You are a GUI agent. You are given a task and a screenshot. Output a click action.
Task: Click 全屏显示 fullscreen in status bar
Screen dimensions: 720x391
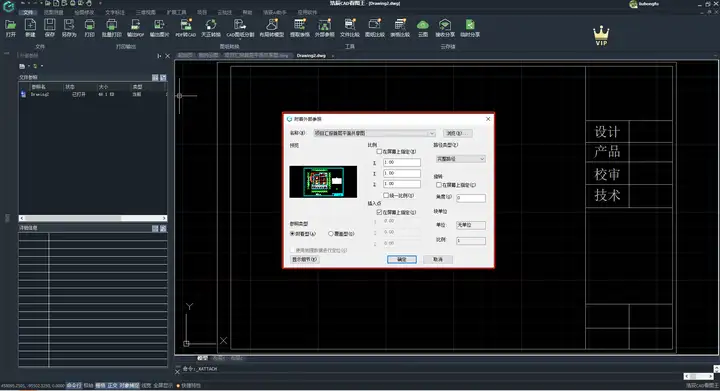(163, 386)
